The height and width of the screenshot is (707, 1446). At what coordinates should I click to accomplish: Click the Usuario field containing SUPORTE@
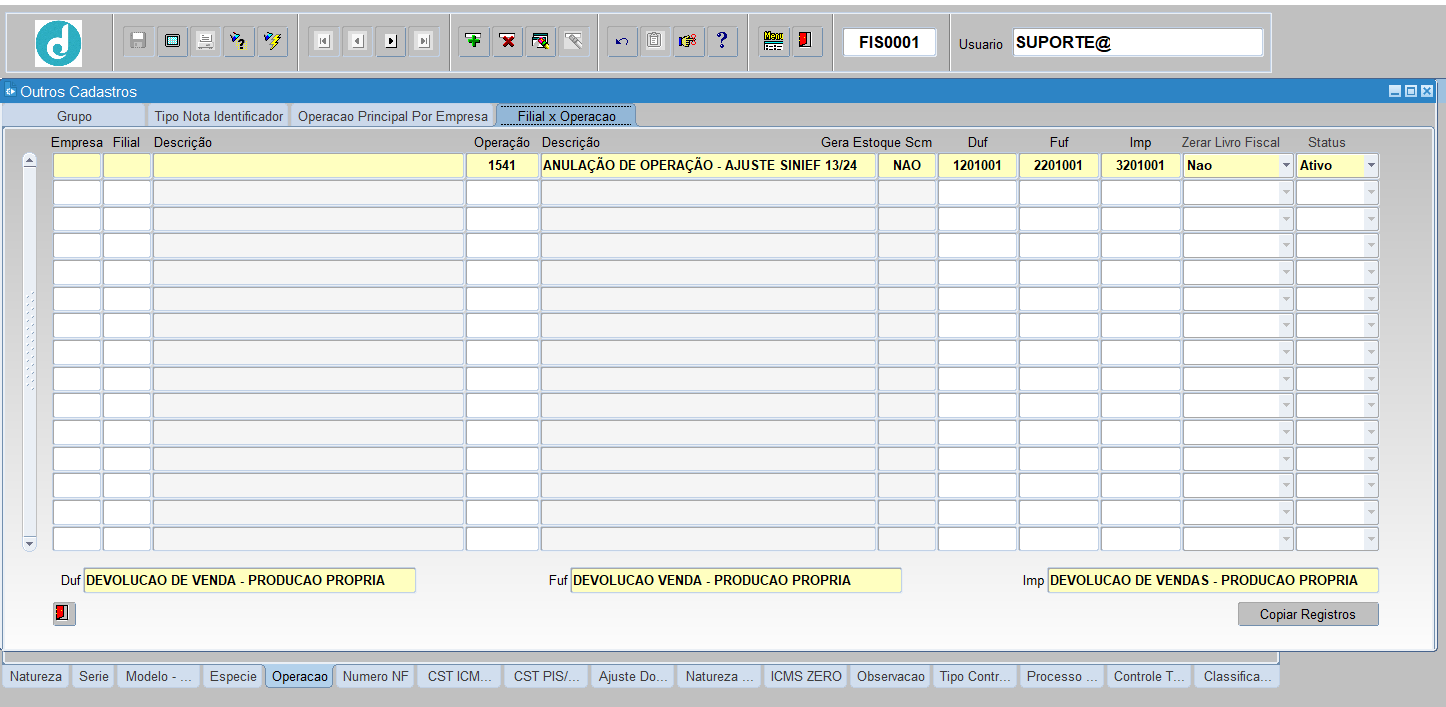pos(1138,42)
